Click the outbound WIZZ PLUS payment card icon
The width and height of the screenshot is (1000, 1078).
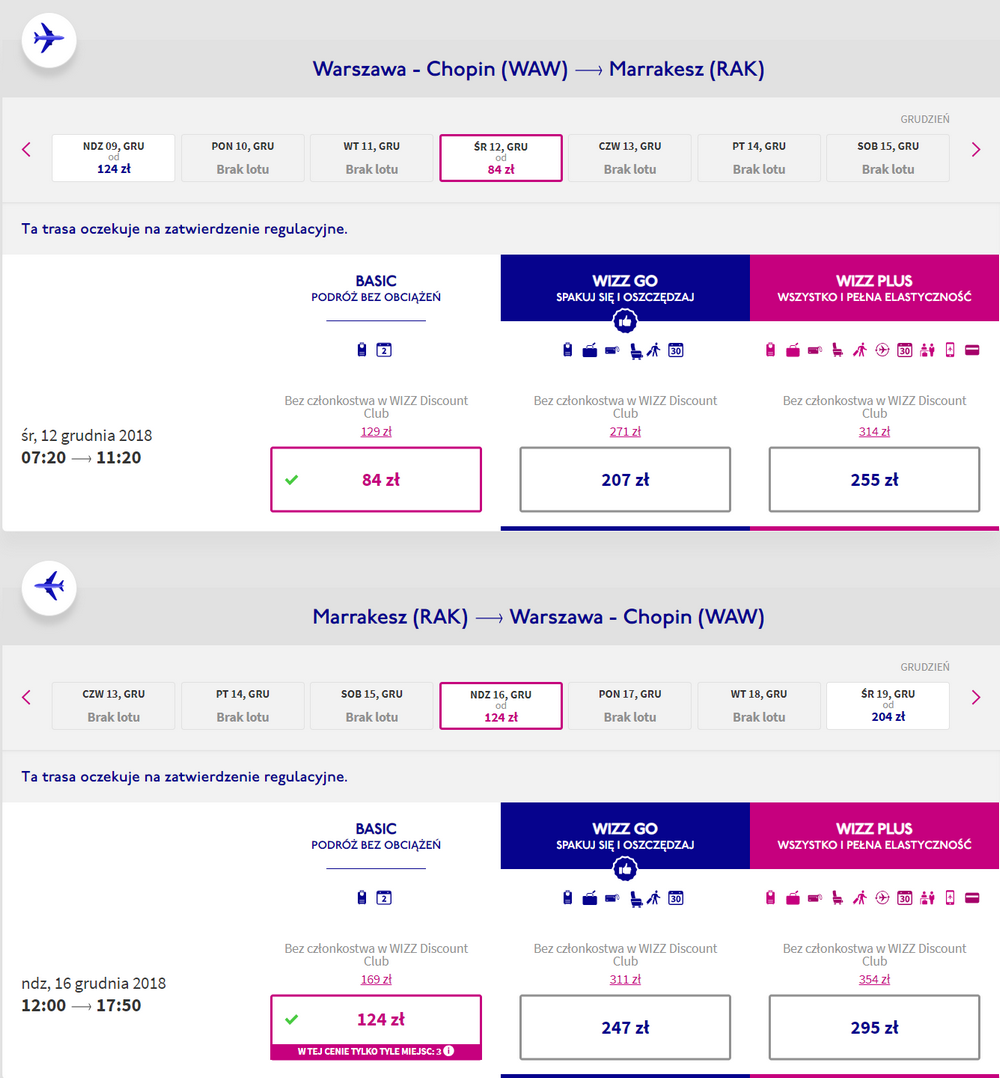tap(972, 350)
